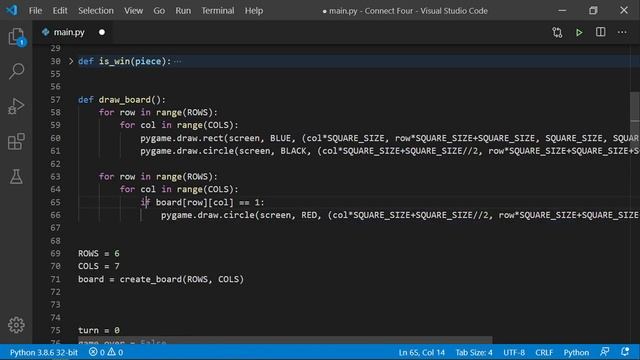This screenshot has height=360, width=640.
Task: Click the pygame.draw.rect code line
Action: (389, 138)
